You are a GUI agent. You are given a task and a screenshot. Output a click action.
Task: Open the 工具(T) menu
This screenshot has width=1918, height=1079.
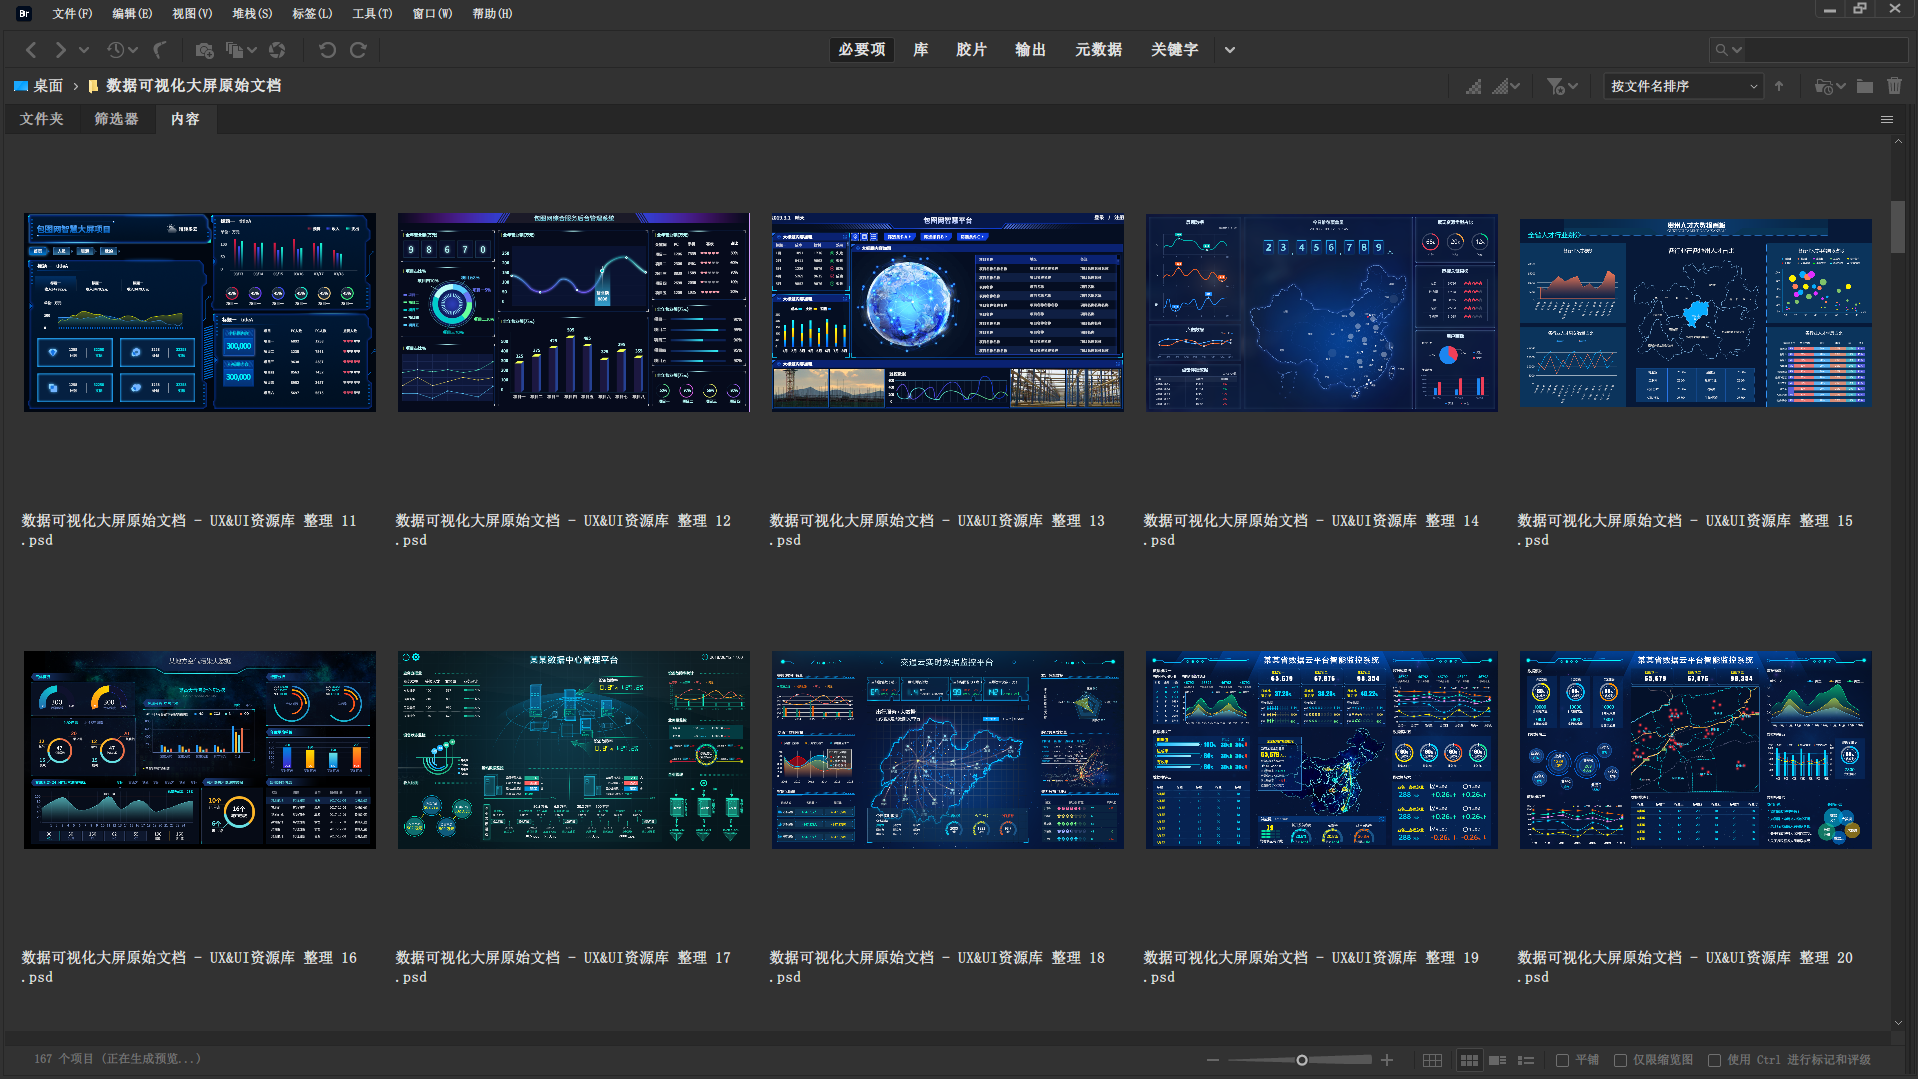[x=372, y=14]
